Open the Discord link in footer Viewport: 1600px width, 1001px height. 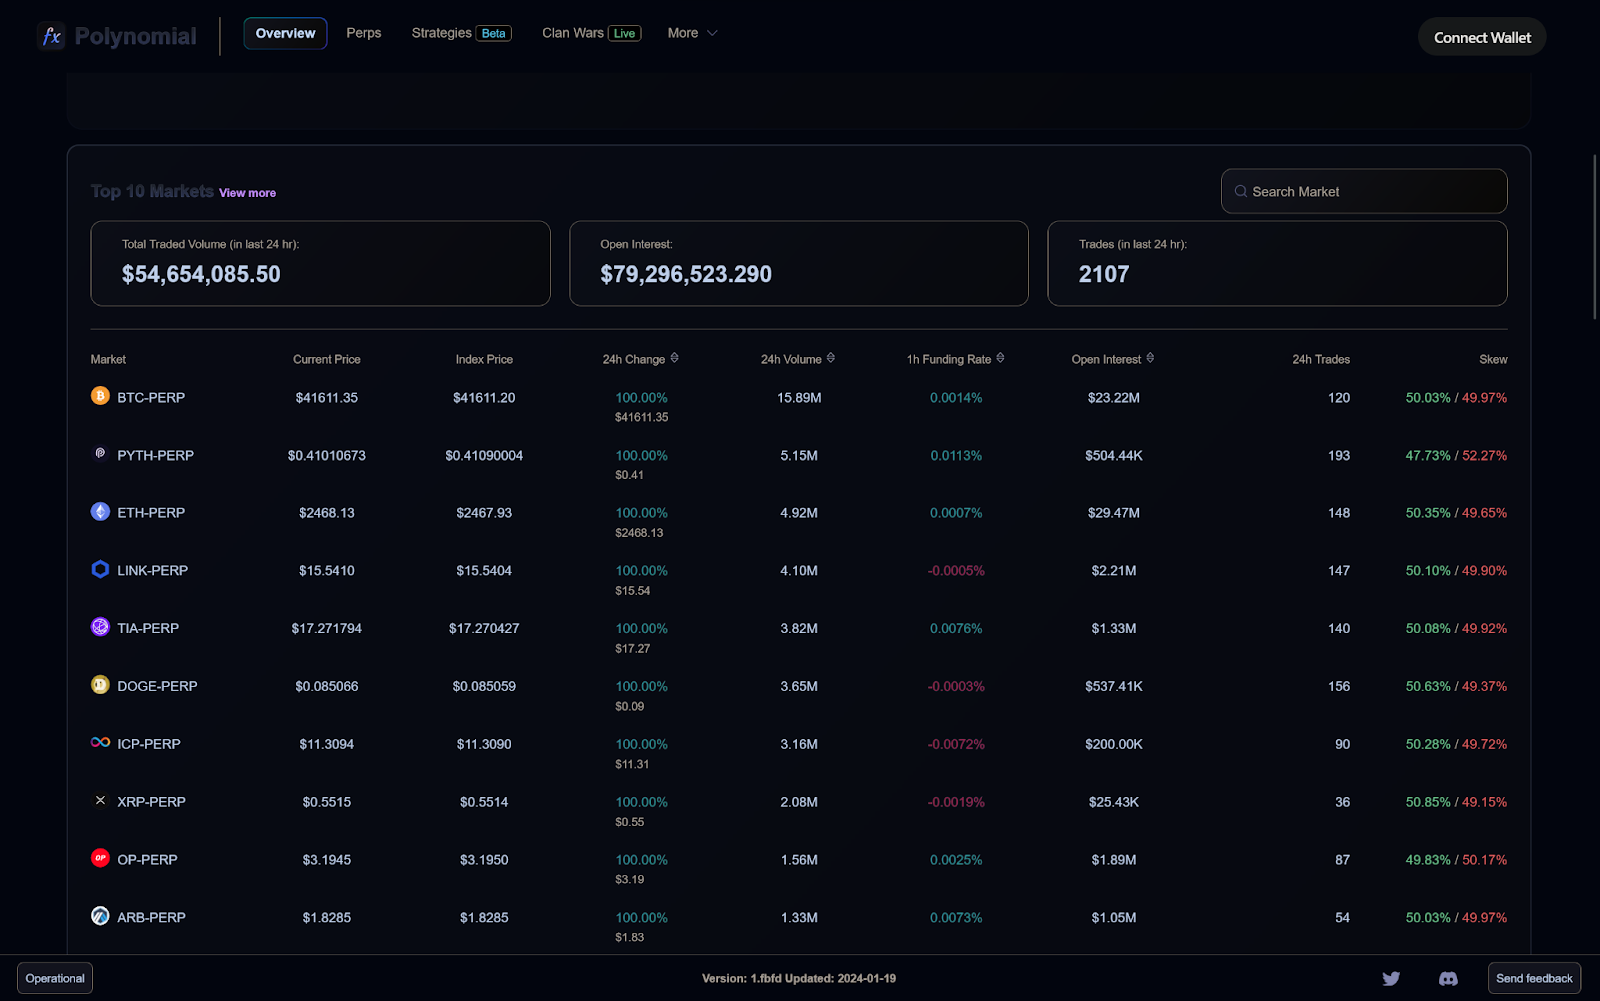click(1448, 979)
